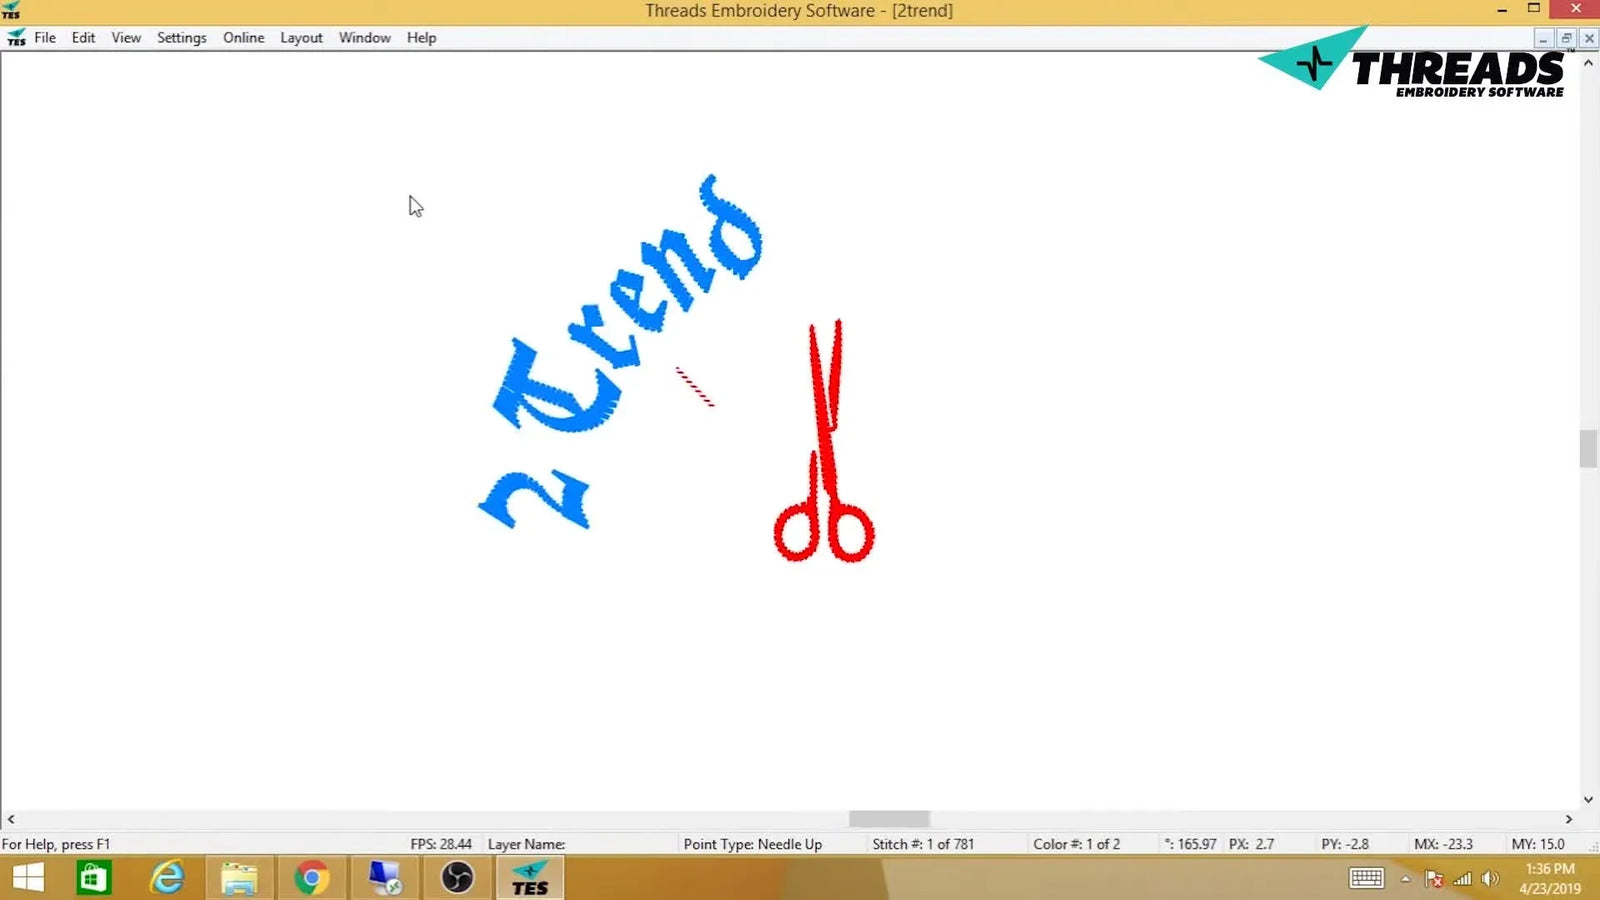The image size is (1600, 900).
Task: Open the Online menu
Action: click(x=243, y=37)
